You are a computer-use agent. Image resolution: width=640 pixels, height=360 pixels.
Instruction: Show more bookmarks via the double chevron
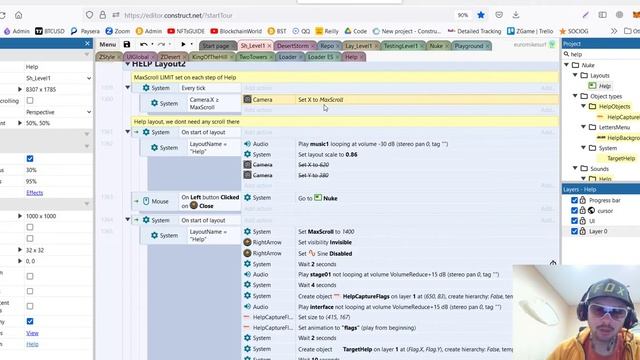pyautogui.click(x=614, y=31)
